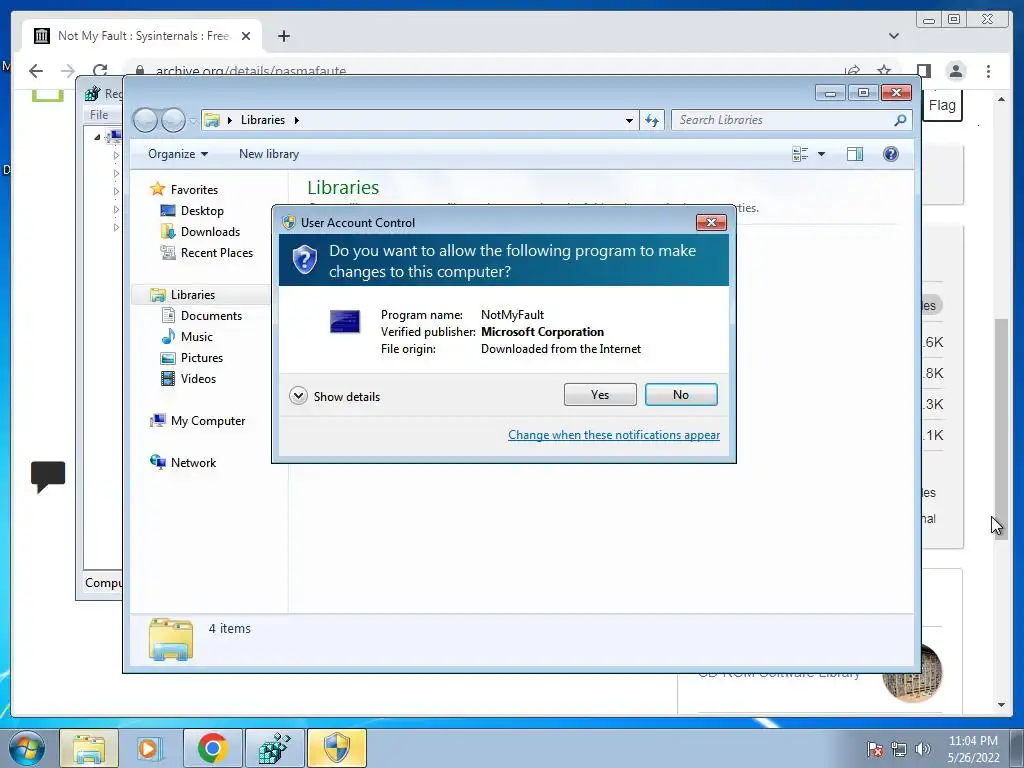Open Windows Media Player from taskbar

point(150,748)
